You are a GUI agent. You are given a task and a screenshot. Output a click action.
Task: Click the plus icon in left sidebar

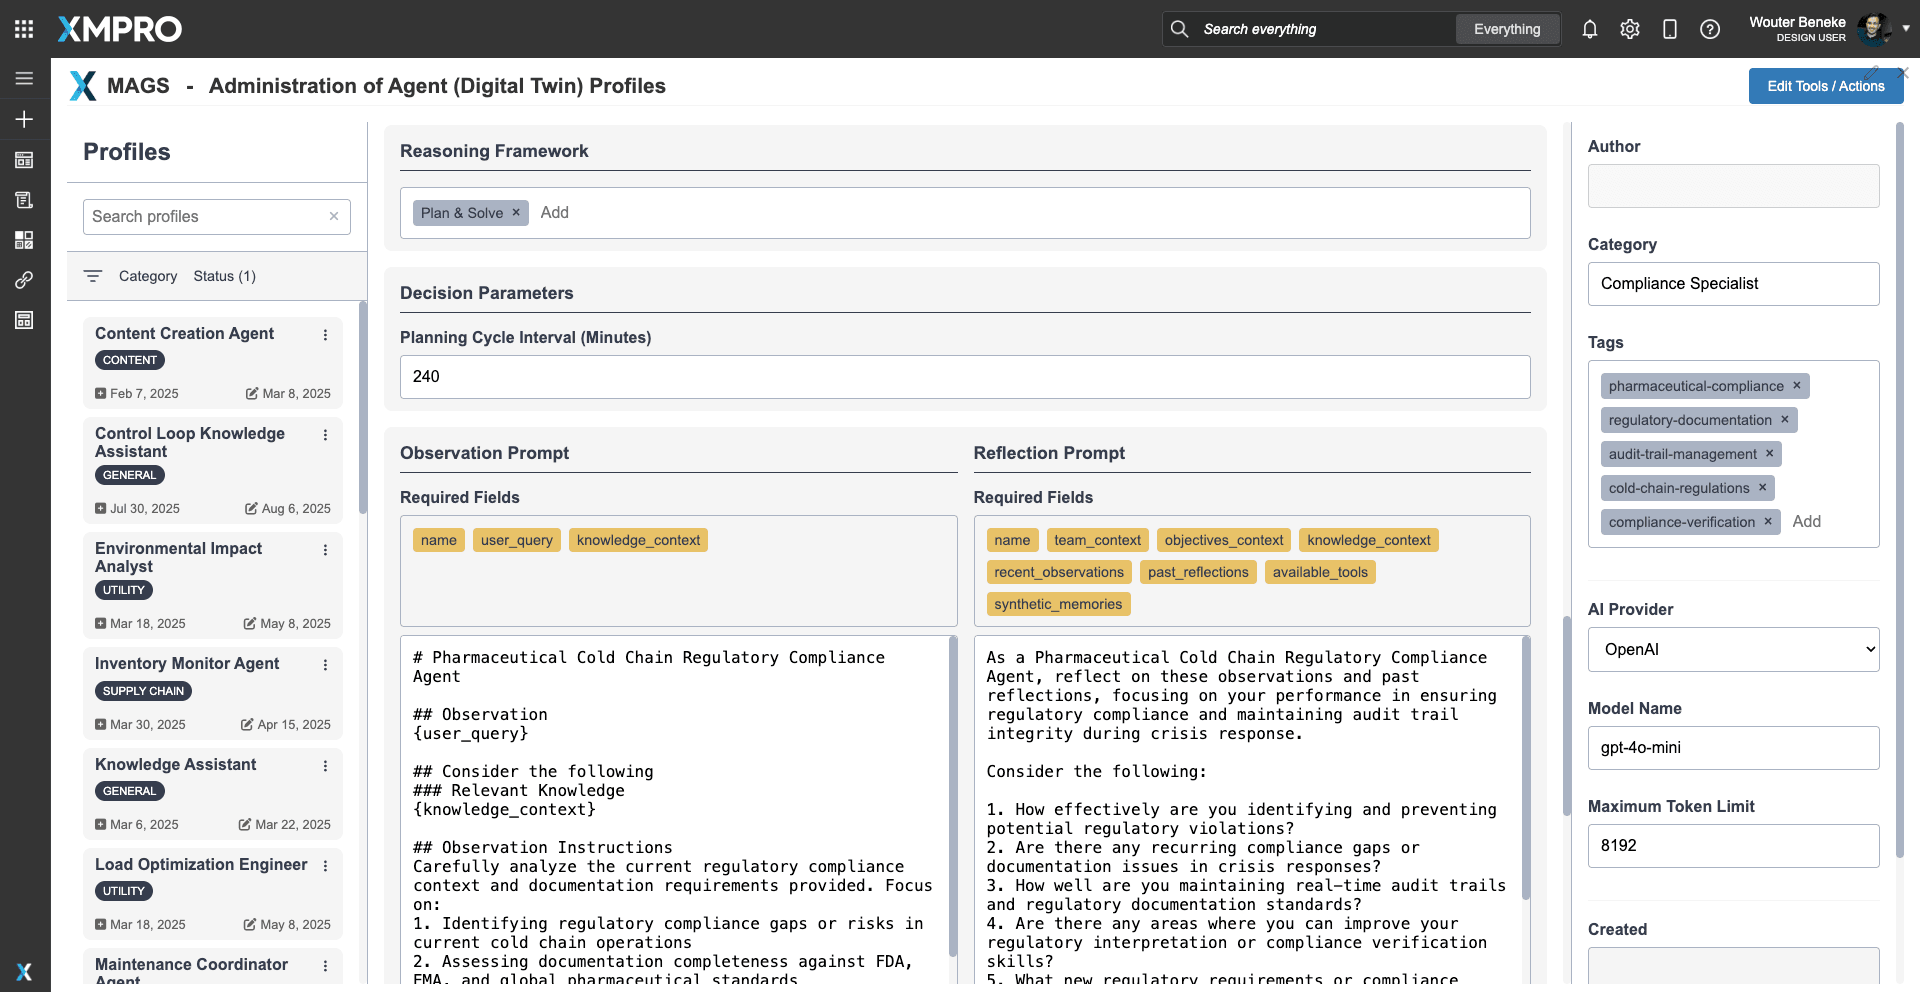[x=24, y=119]
